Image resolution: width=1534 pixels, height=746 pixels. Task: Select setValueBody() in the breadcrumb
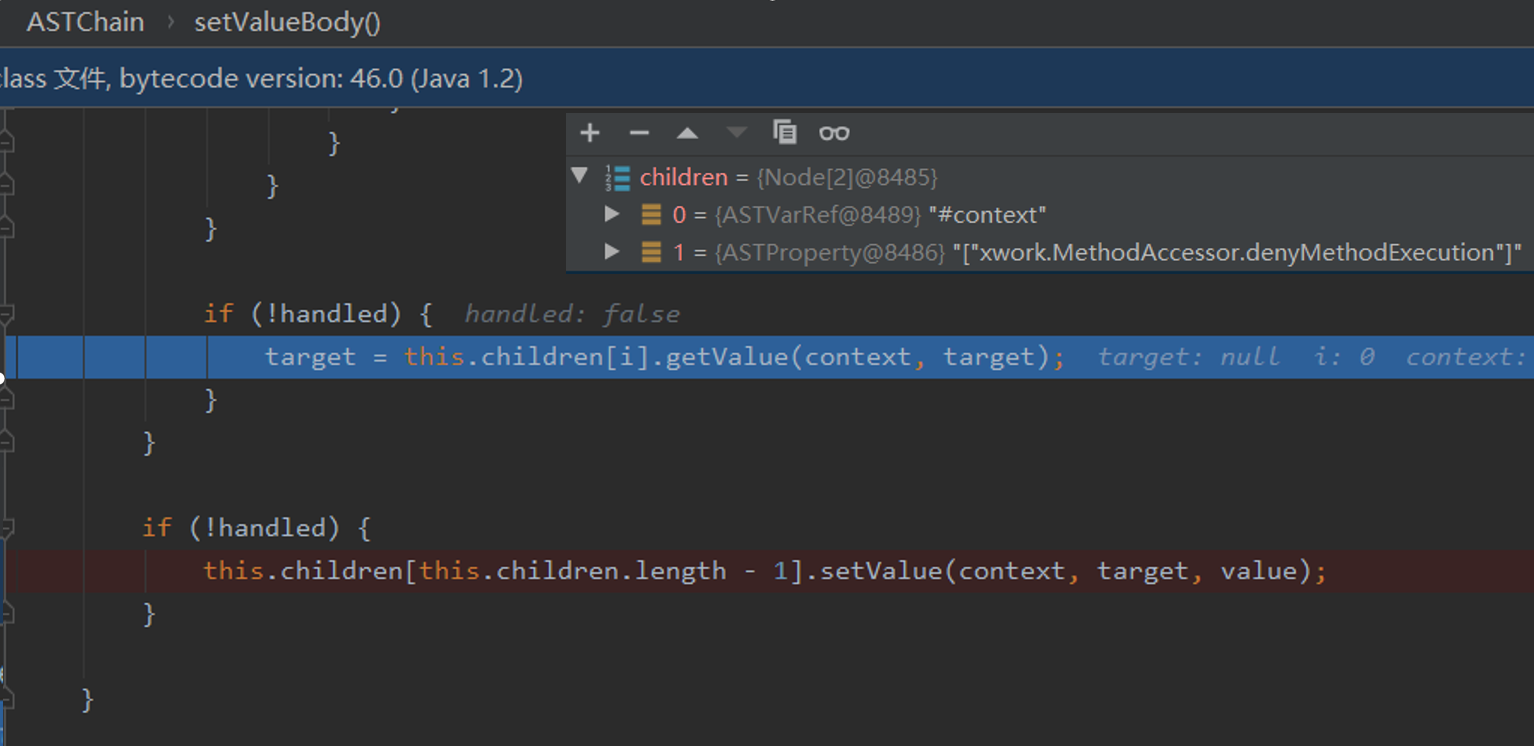(287, 22)
